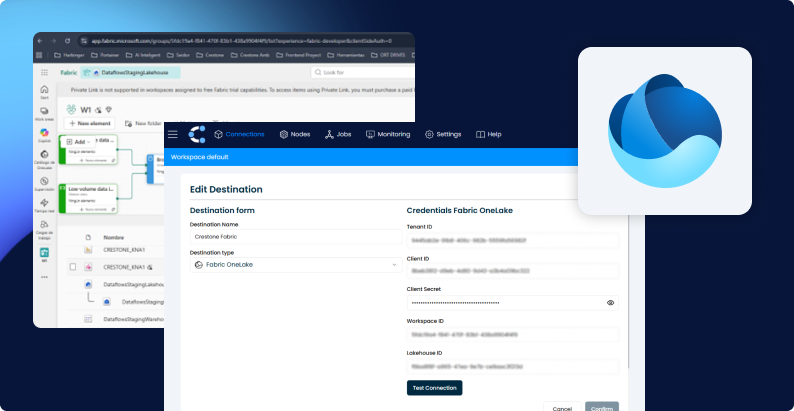Click the New folder button
Viewport: 794px width, 411px height.
click(x=143, y=123)
